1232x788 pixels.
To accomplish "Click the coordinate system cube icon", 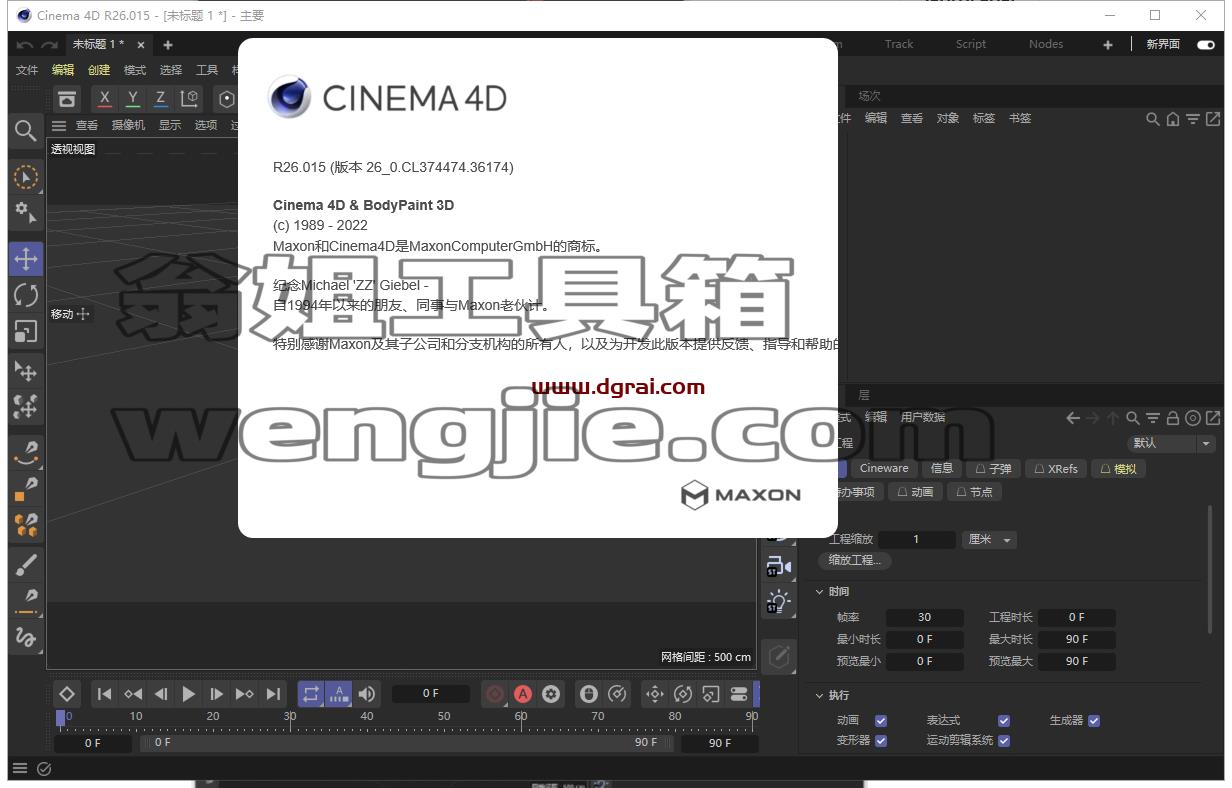I will click(x=190, y=98).
